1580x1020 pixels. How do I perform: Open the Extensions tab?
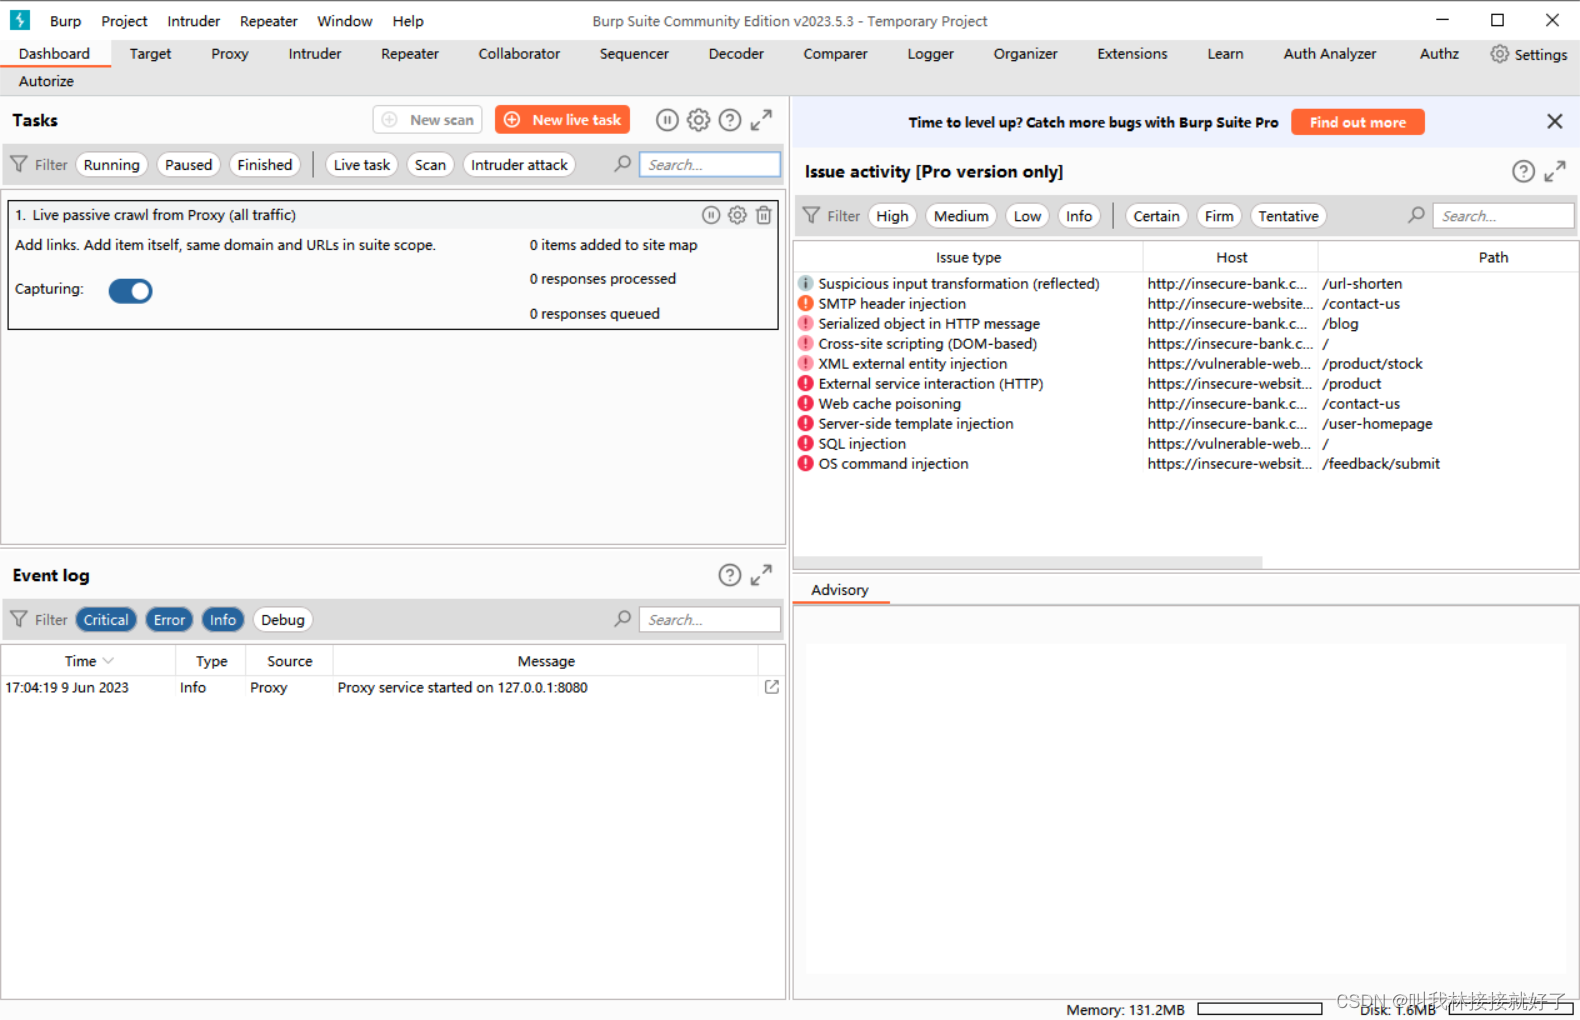[1132, 54]
